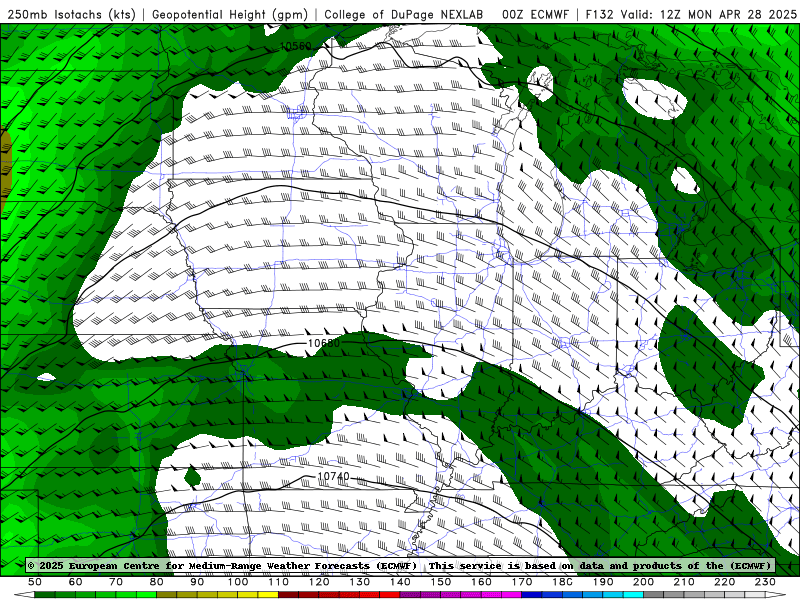Click the 210 value on the color scale

tap(684, 582)
